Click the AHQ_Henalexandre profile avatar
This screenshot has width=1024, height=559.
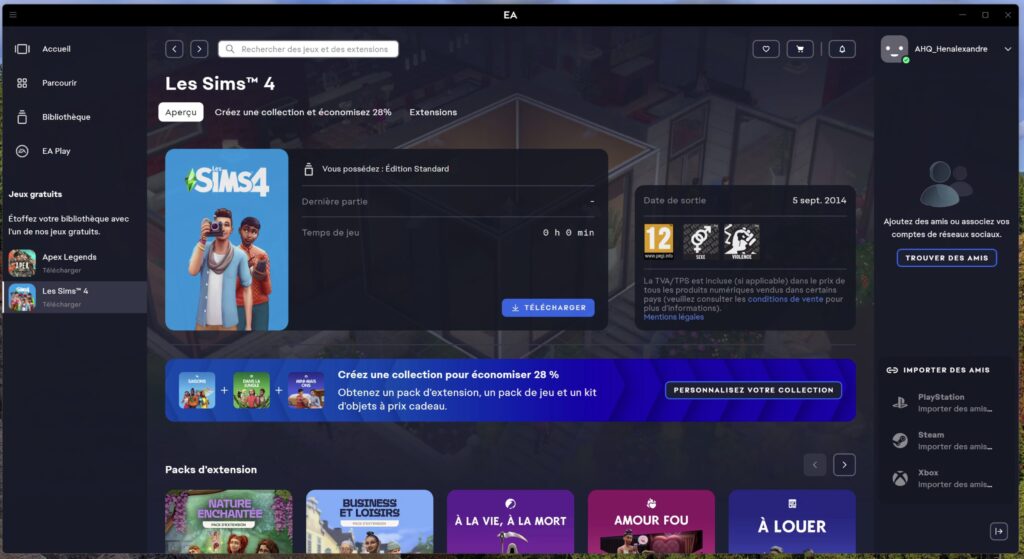coord(894,49)
